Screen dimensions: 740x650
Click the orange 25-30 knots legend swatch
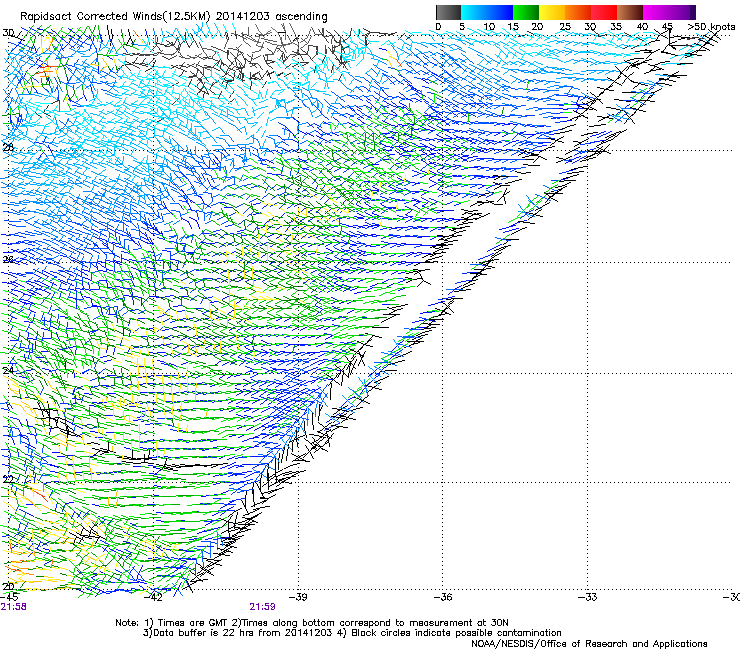(578, 12)
